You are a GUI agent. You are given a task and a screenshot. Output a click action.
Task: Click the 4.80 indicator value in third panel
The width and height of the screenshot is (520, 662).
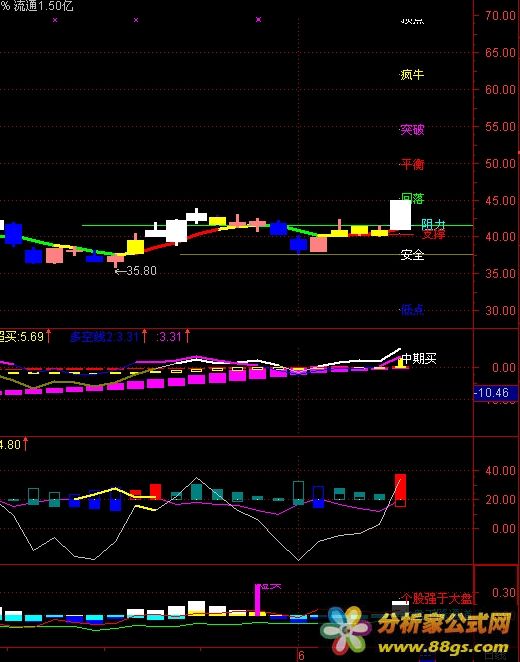click(11, 445)
